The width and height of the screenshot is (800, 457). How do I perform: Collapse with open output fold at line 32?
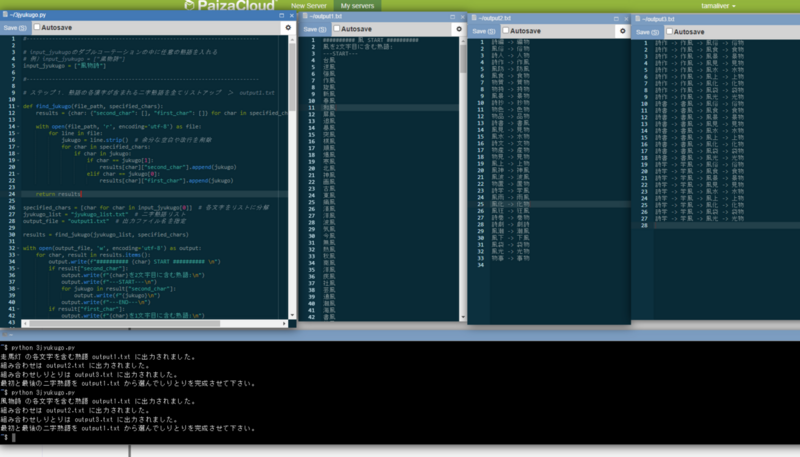(18, 248)
